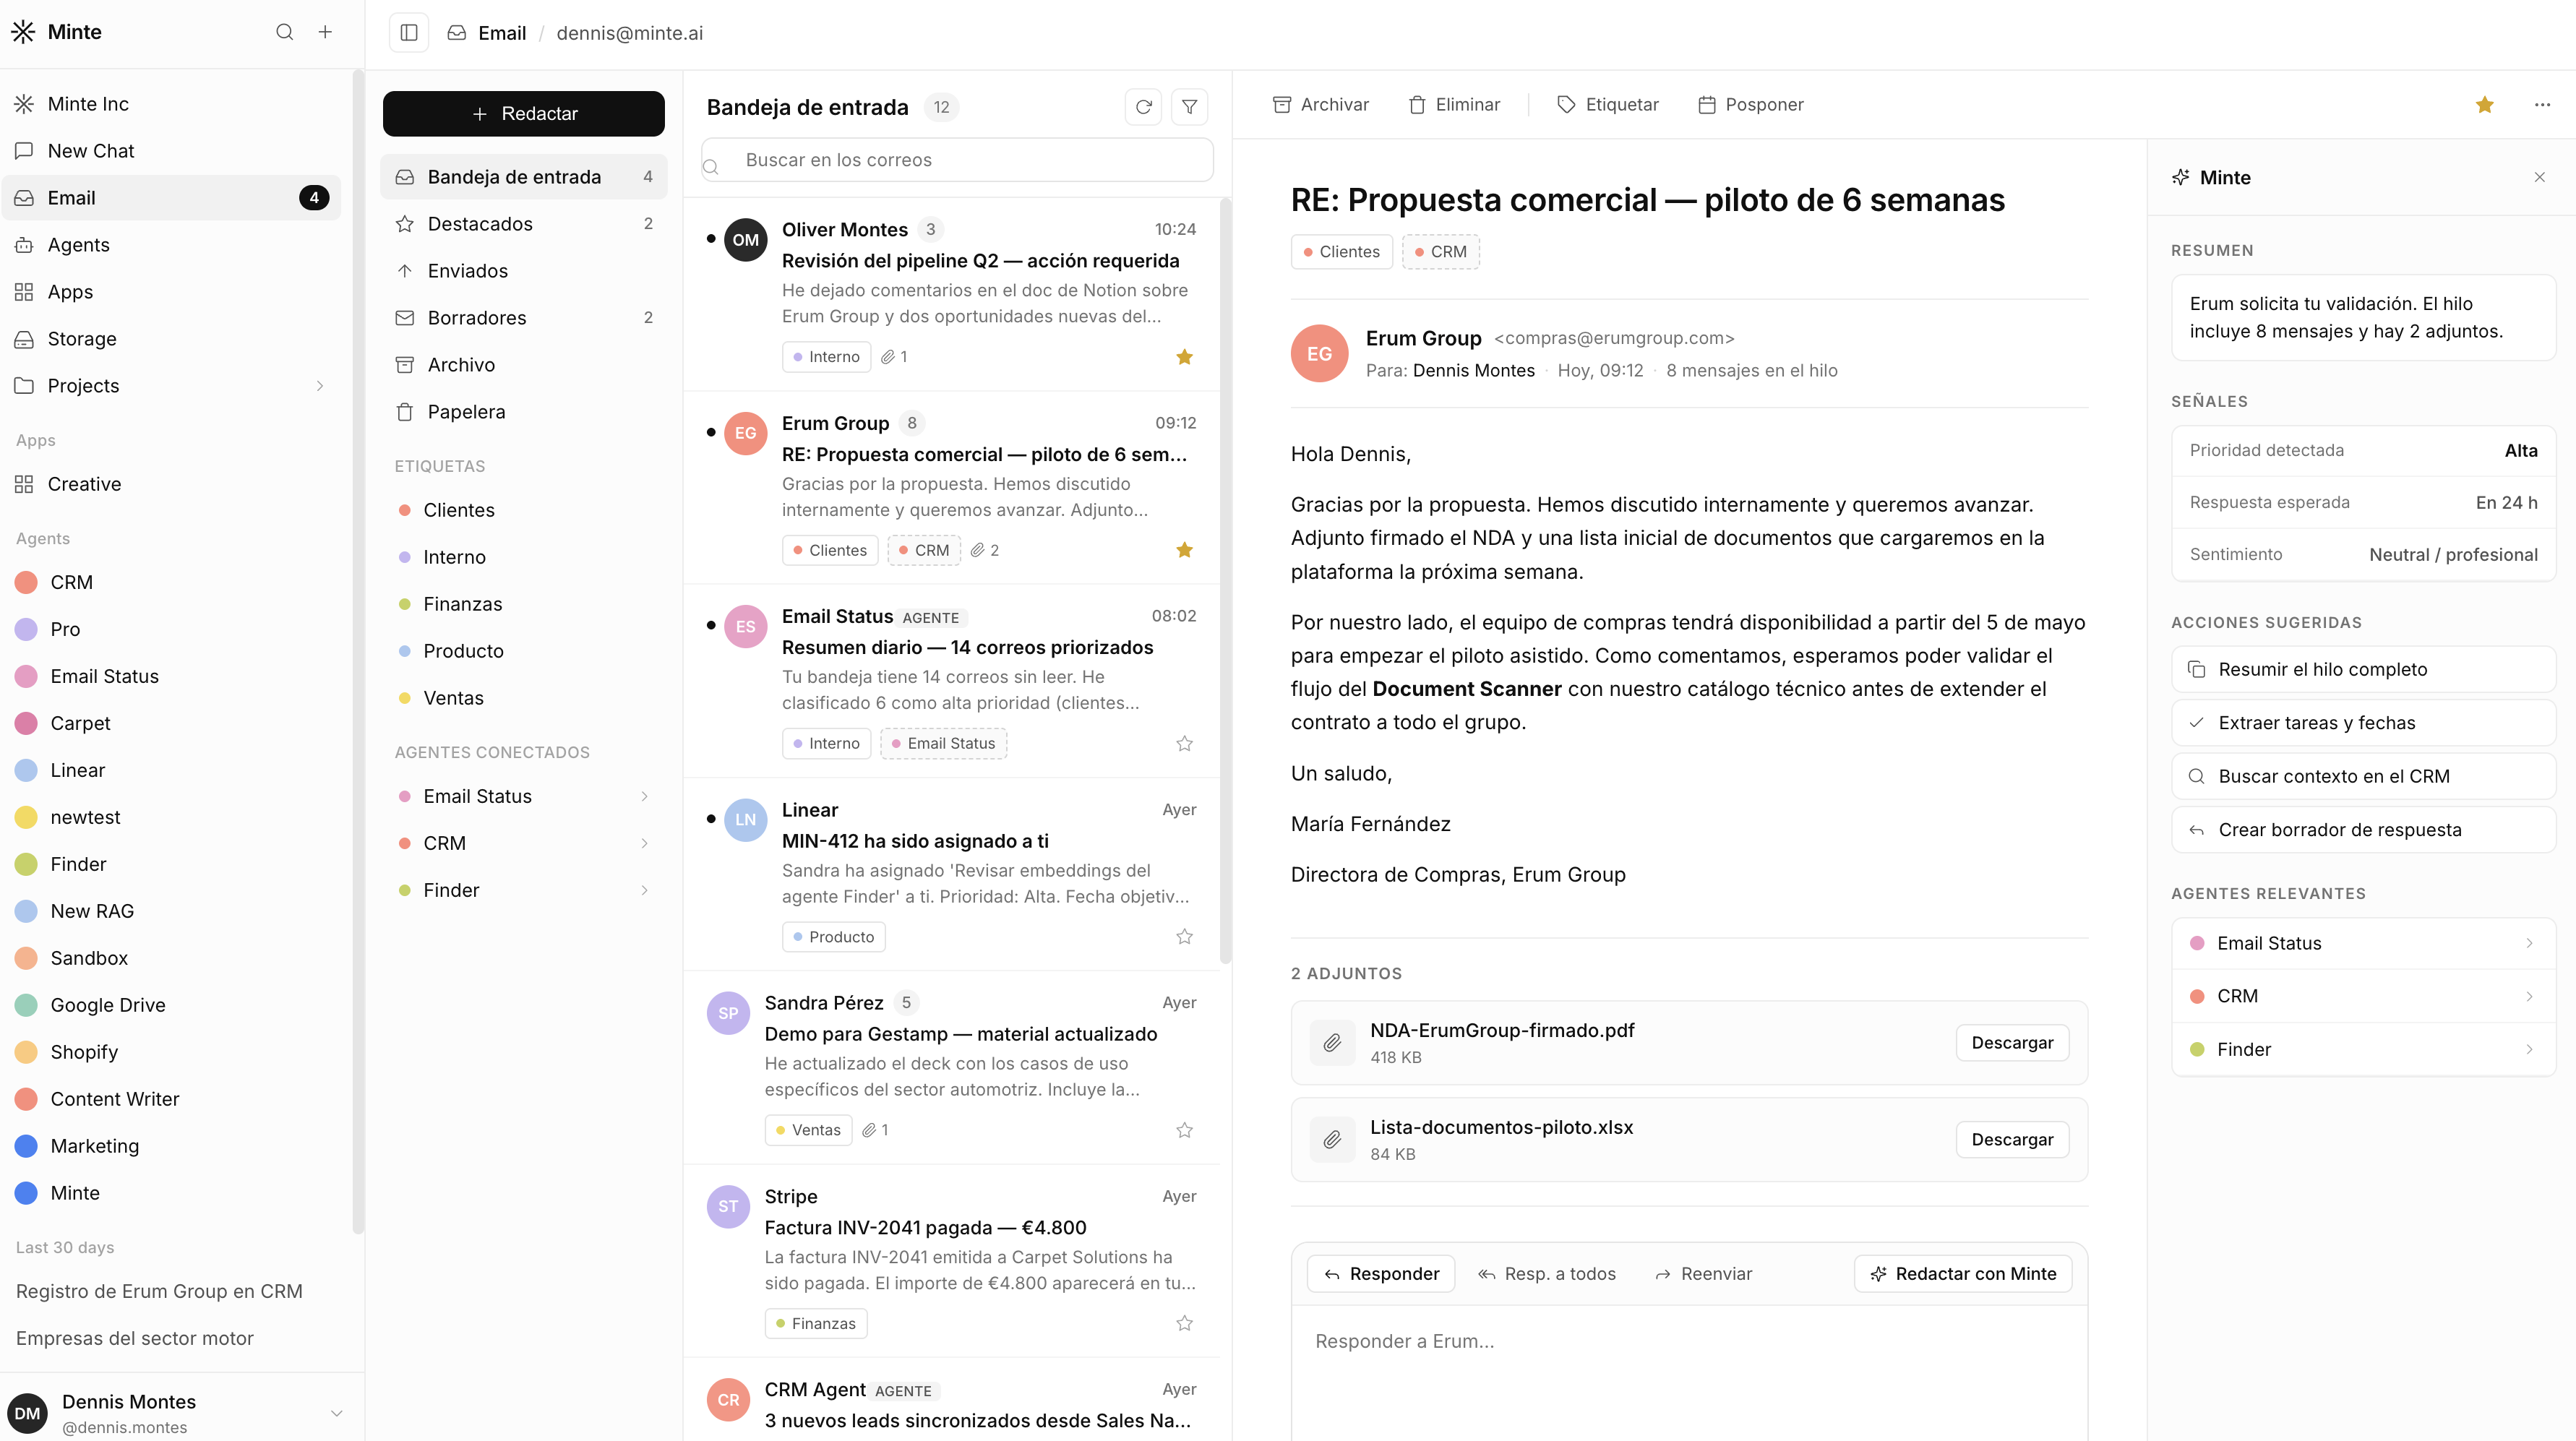Unstar the open Erum Group email
The height and width of the screenshot is (1441, 2576).
pos(2484,105)
